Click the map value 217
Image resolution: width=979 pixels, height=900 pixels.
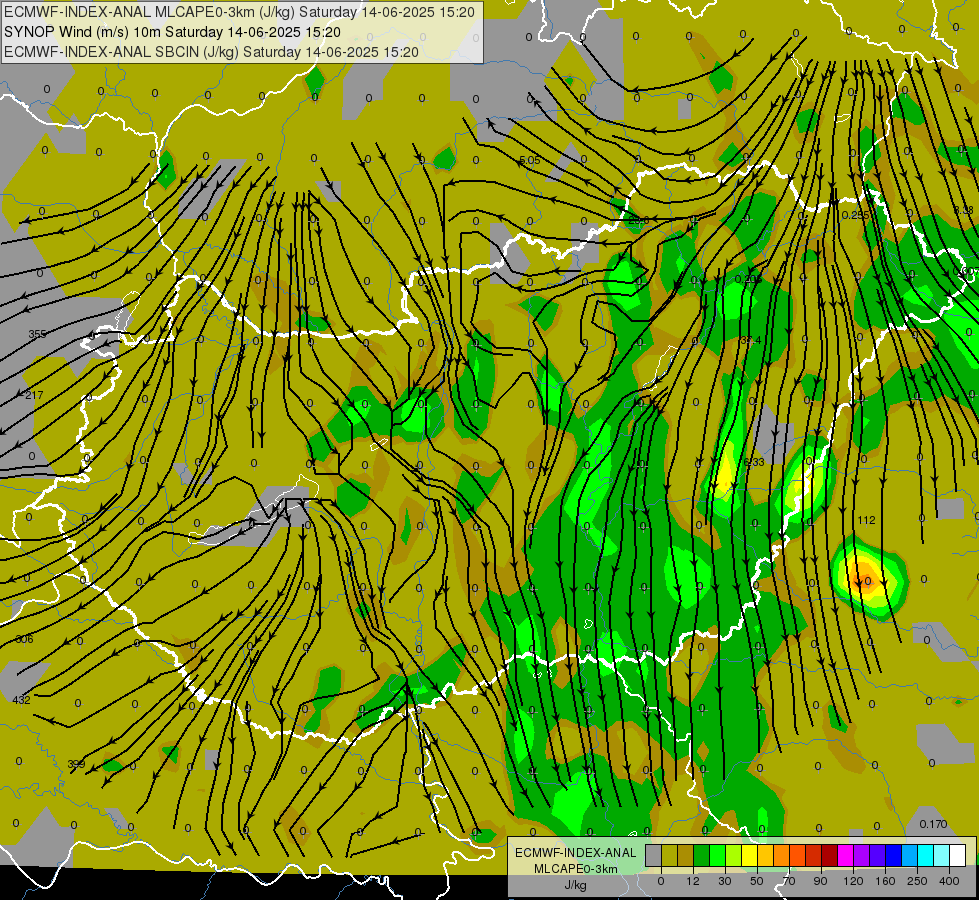pos(34,395)
